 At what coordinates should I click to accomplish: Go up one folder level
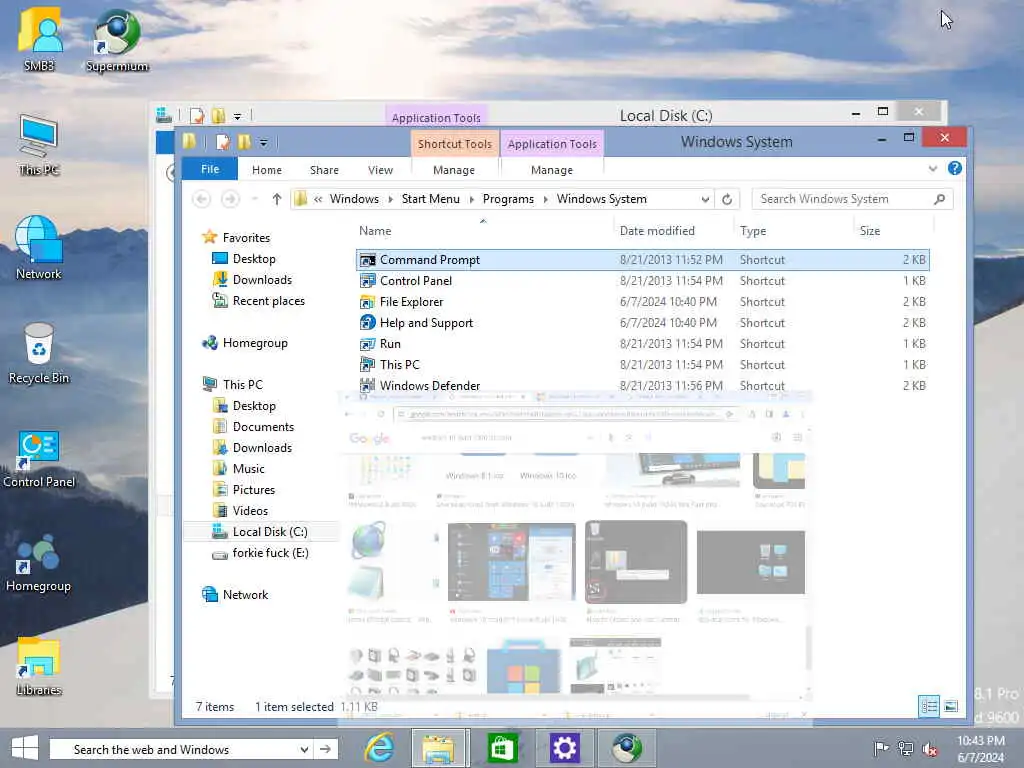pyautogui.click(x=277, y=199)
